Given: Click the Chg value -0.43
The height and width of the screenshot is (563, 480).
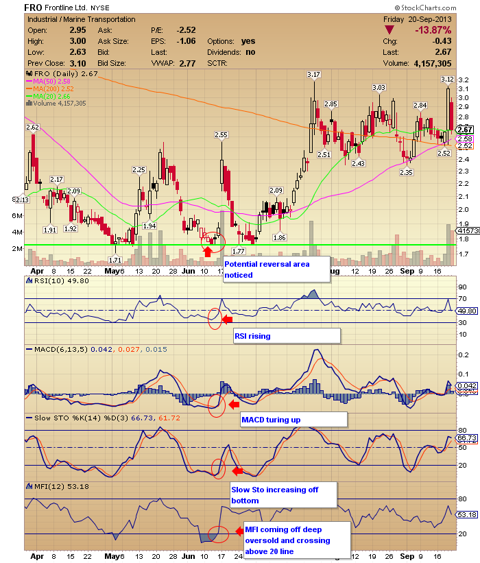Looking at the screenshot, I should [442, 41].
